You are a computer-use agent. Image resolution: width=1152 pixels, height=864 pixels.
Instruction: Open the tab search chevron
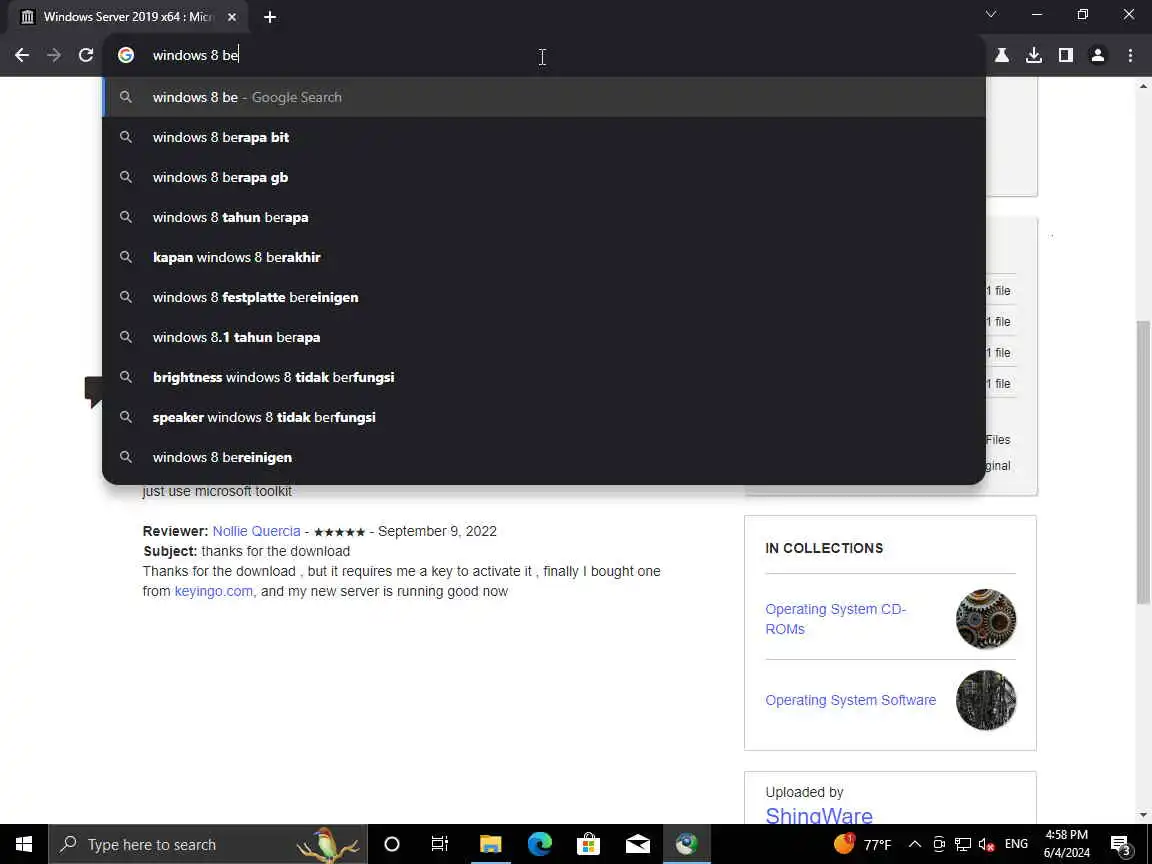click(x=991, y=14)
